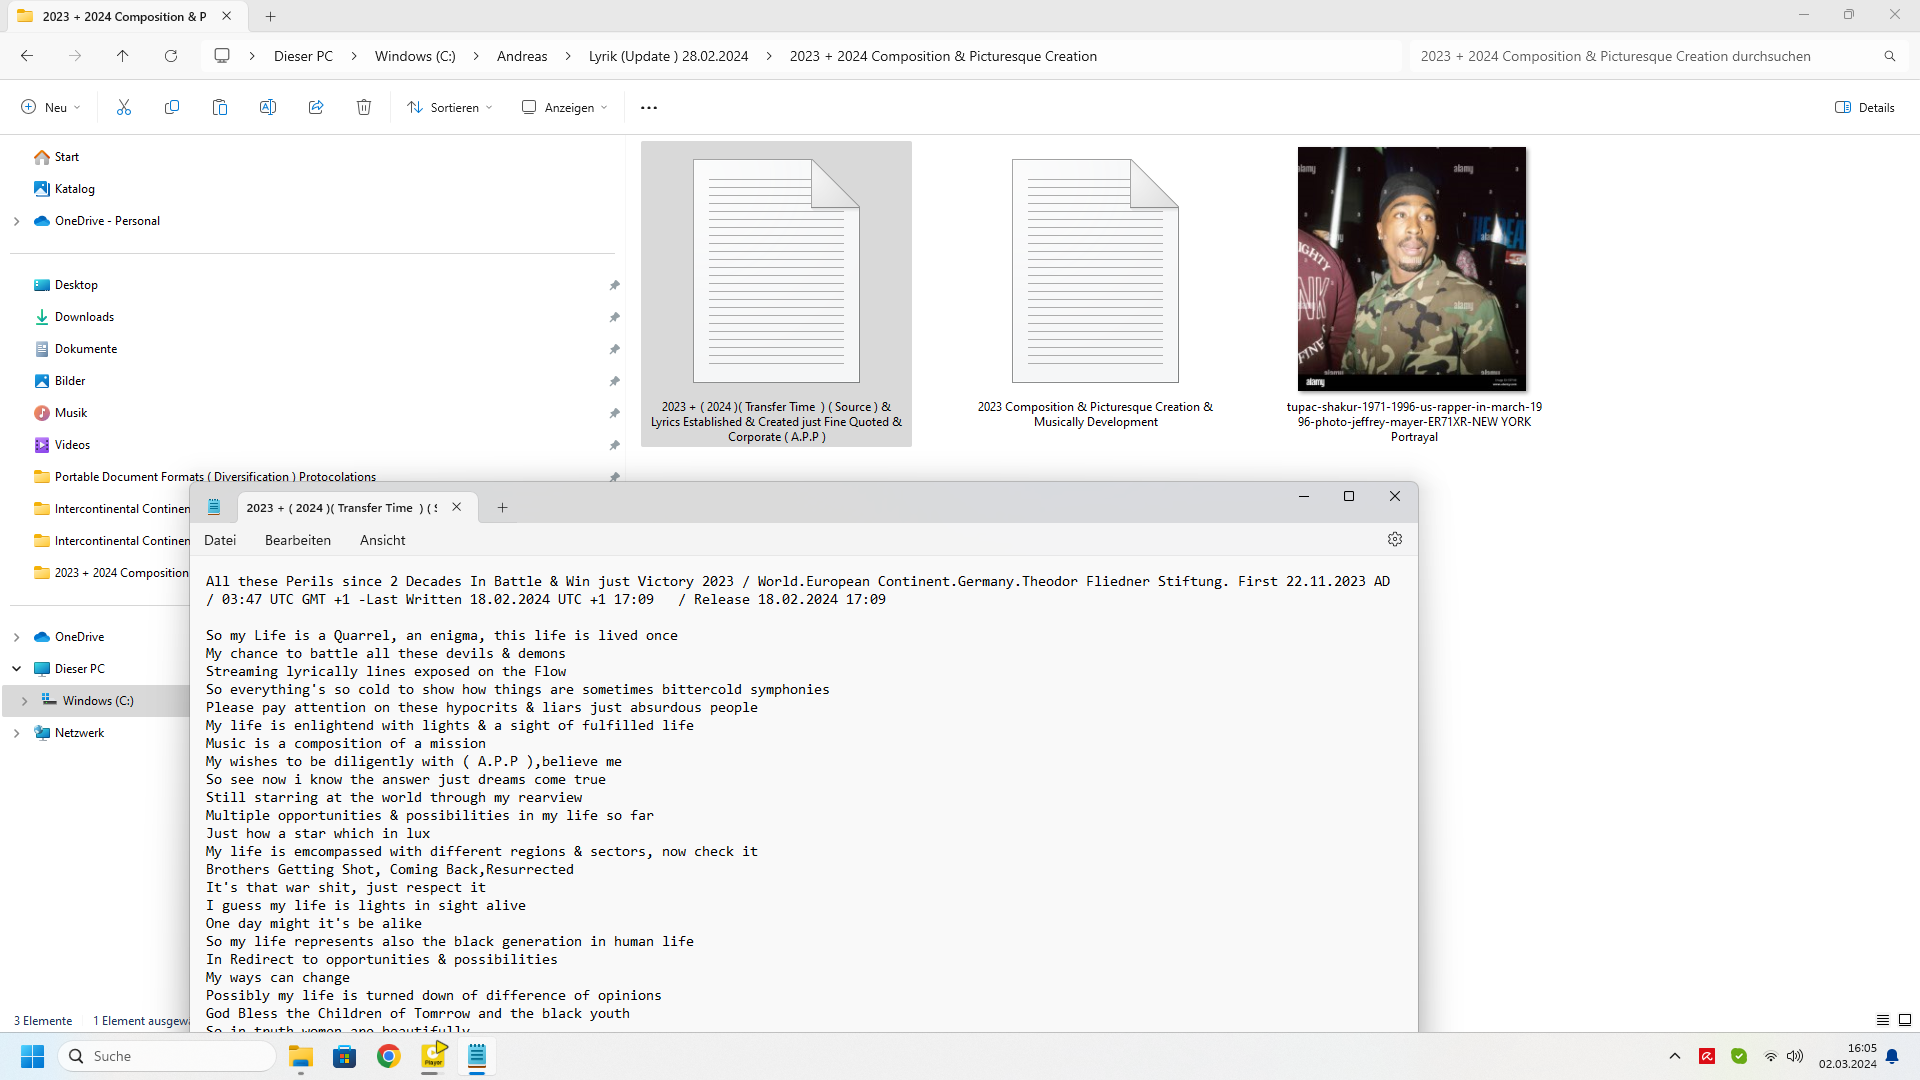Click the Wi-Fi network icon in system tray
Viewport: 1920px width, 1080px height.
click(1770, 1056)
